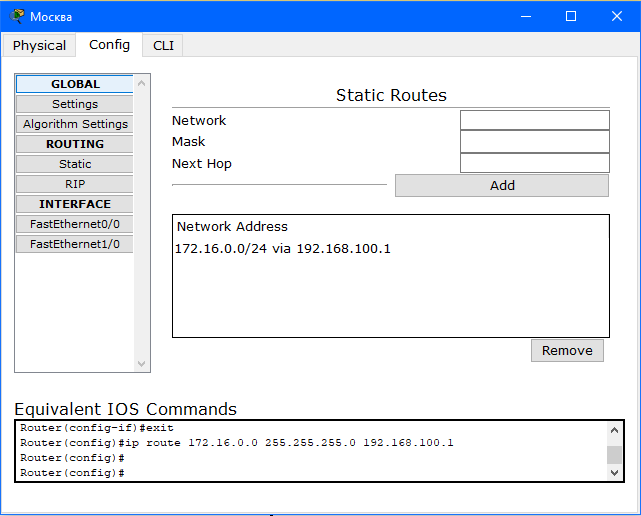This screenshot has height=516, width=641.
Task: Focus the Next Hop input field
Action: coord(535,163)
